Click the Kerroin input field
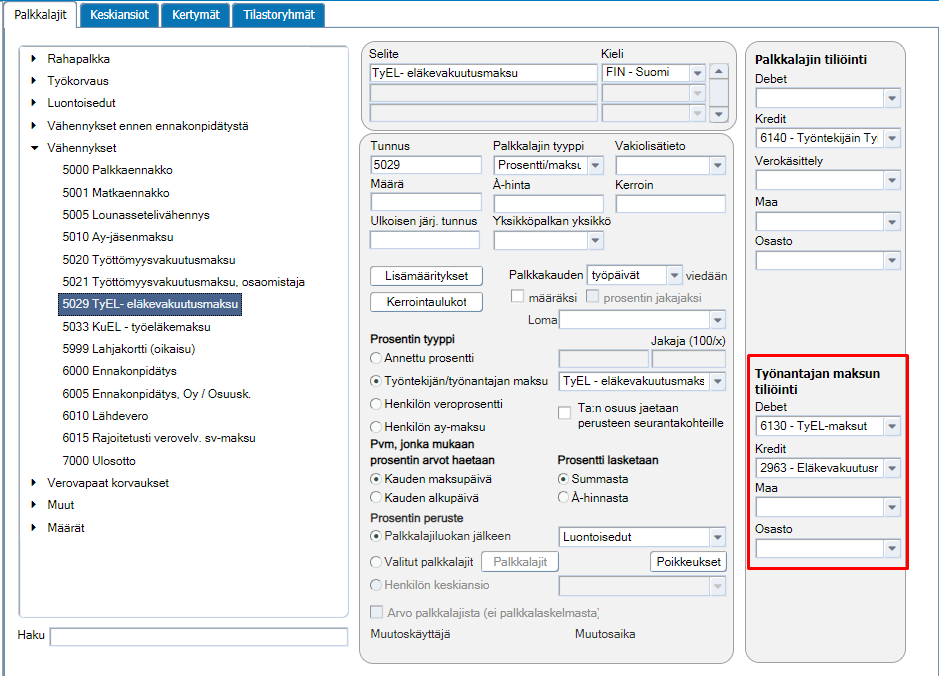Screen dimensions: 939x676 tap(671, 204)
